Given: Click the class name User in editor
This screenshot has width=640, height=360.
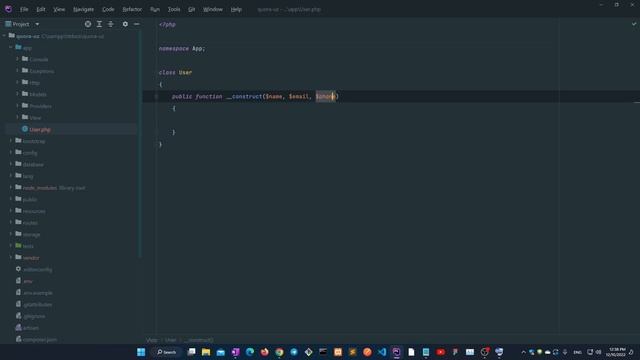Looking at the screenshot, I should pyautogui.click(x=185, y=72).
